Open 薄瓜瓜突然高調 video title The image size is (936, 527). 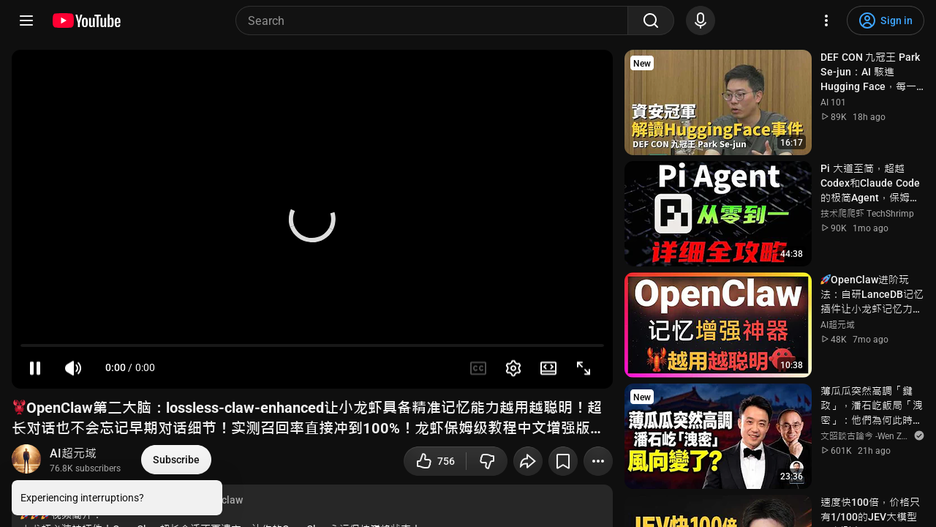point(872,406)
